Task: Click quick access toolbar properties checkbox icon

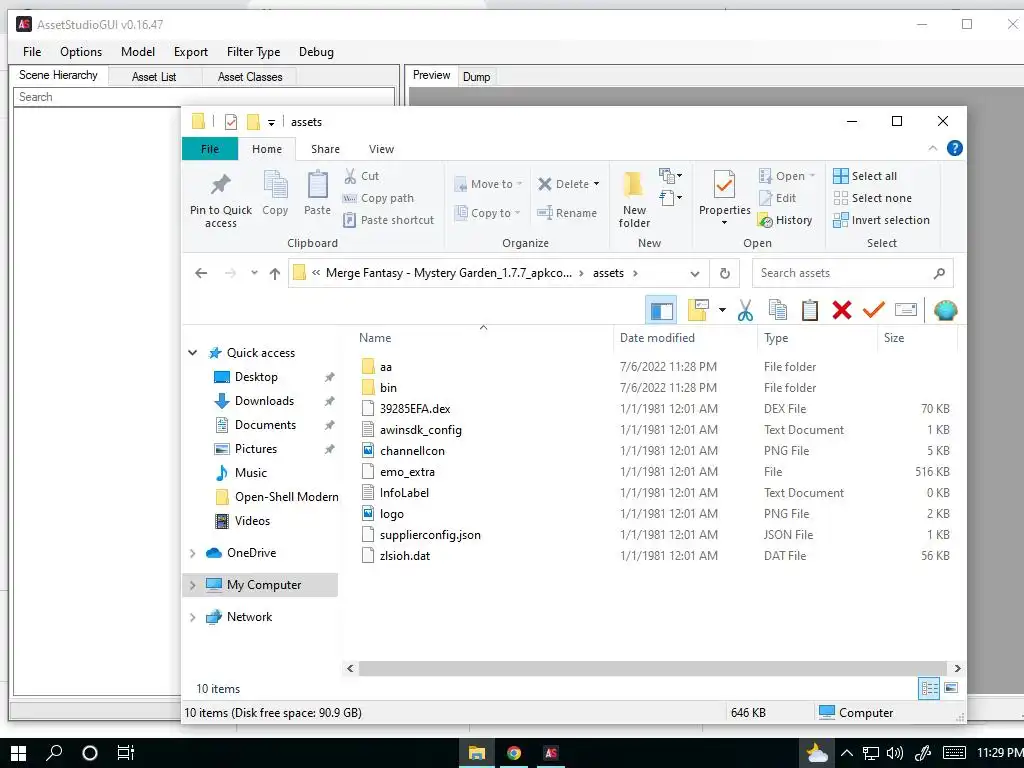Action: pos(231,122)
